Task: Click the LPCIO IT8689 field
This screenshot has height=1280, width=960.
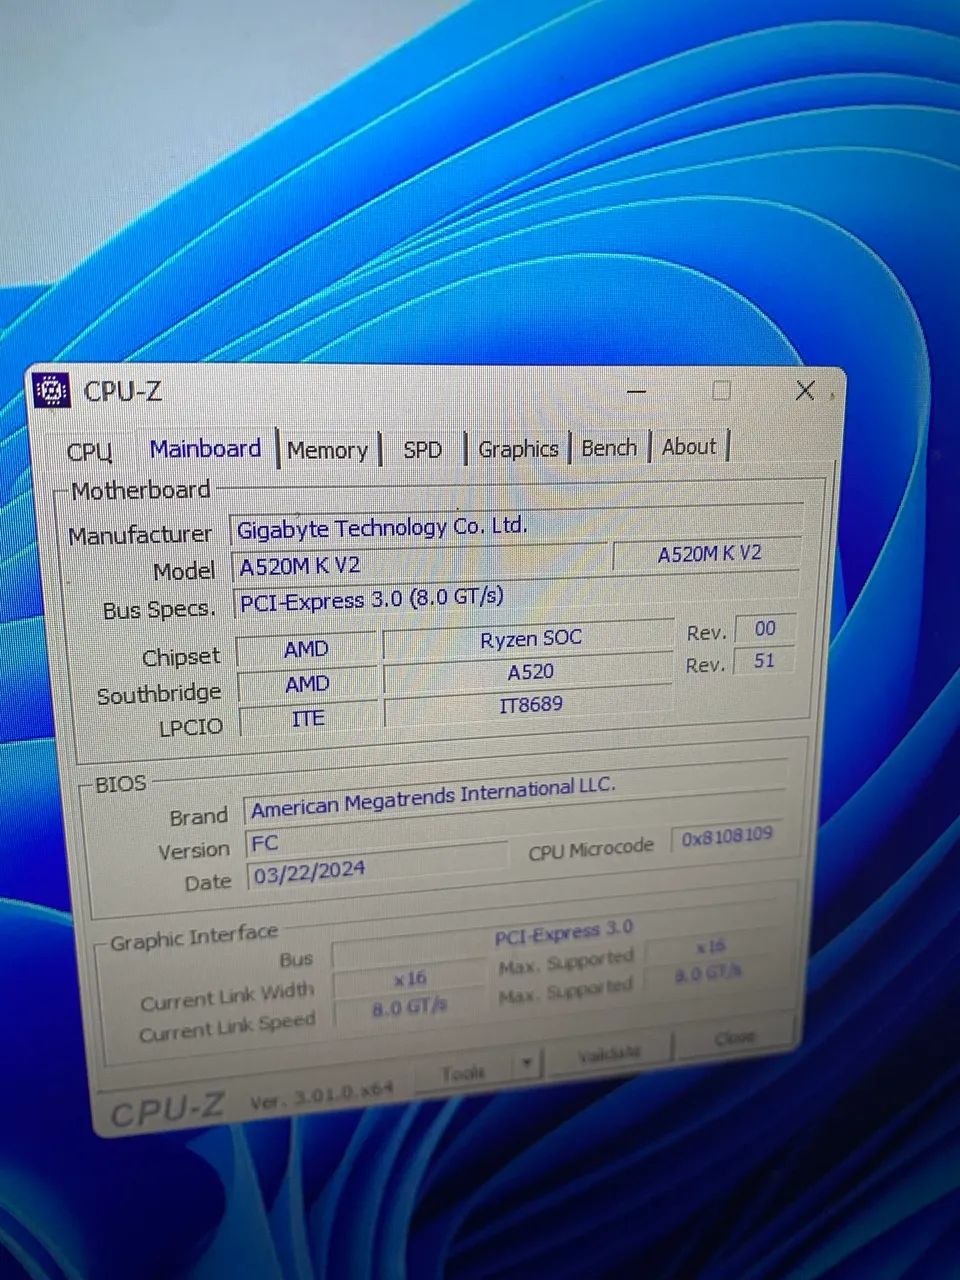Action: click(529, 705)
